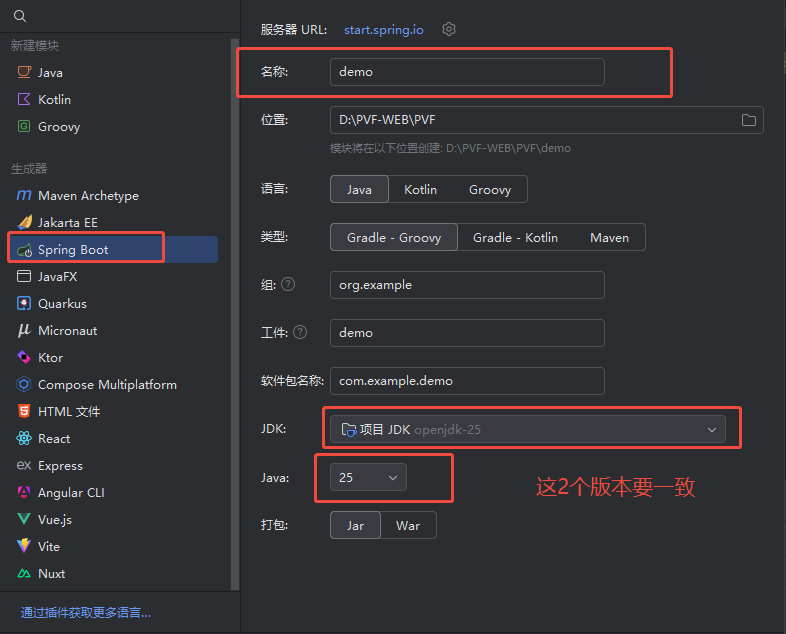Screen dimensions: 786x634
Task: Select the Groovy module icon
Action: [x=24, y=126]
